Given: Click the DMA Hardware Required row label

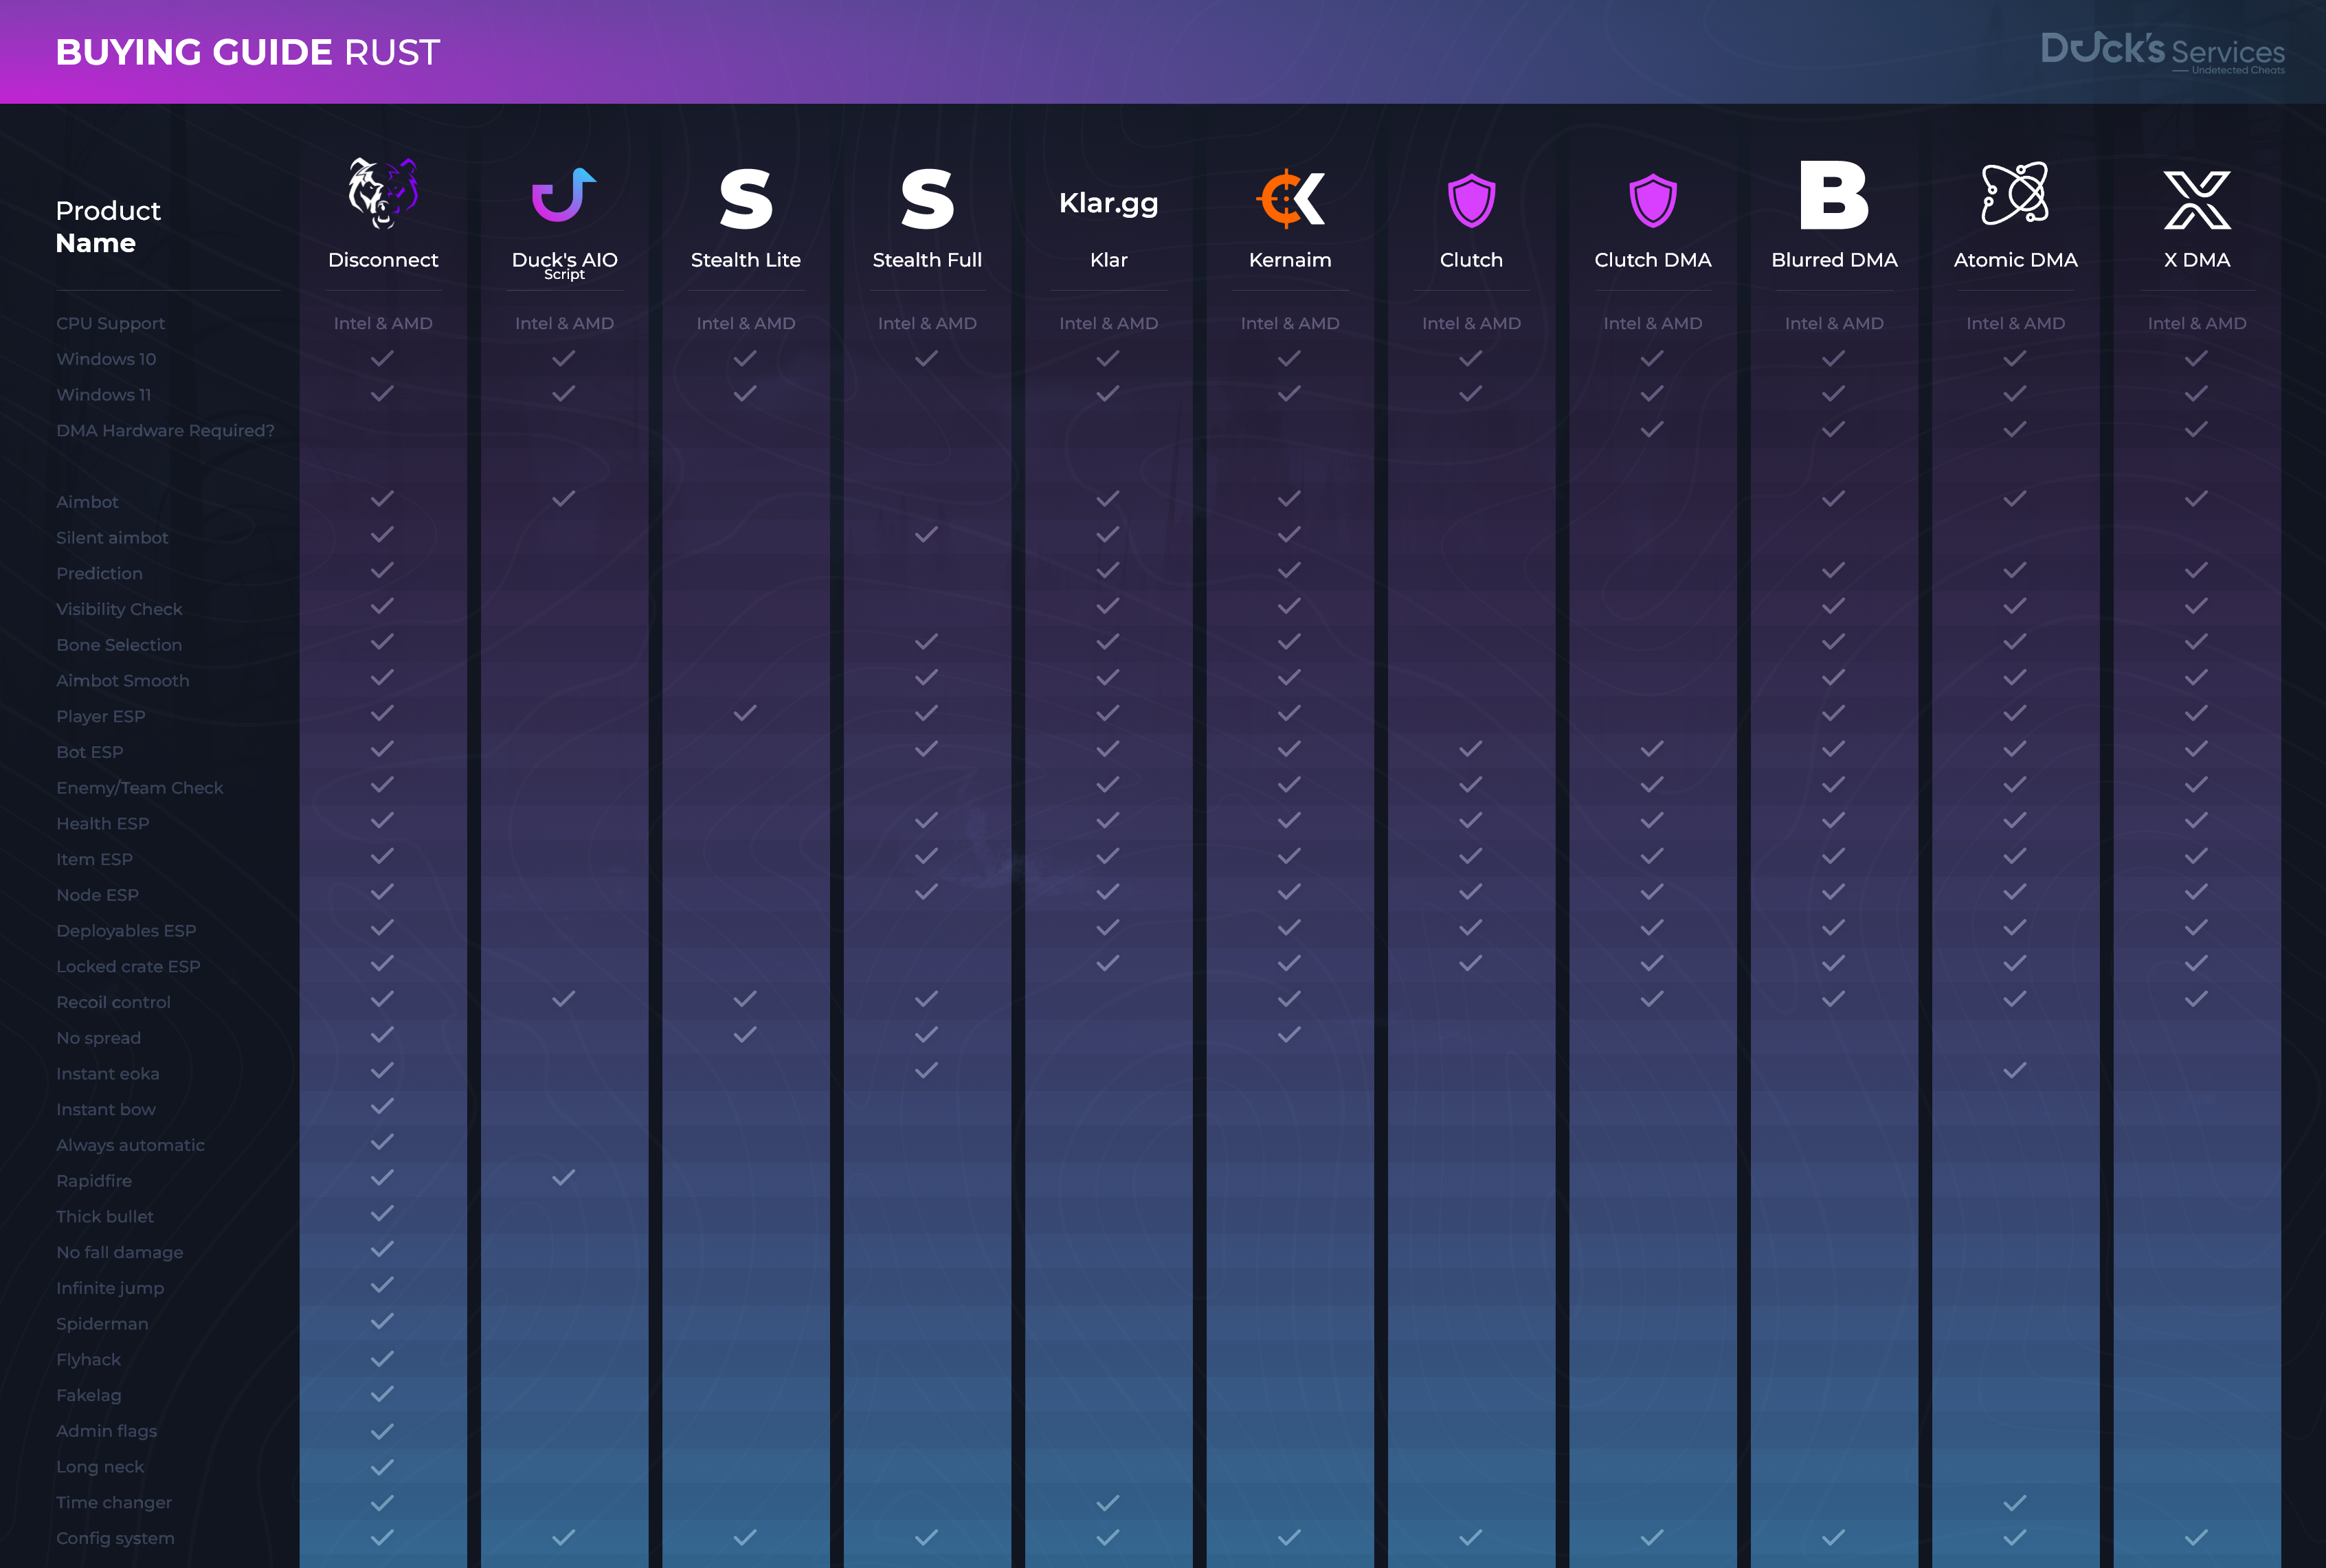Looking at the screenshot, I should pos(165,431).
